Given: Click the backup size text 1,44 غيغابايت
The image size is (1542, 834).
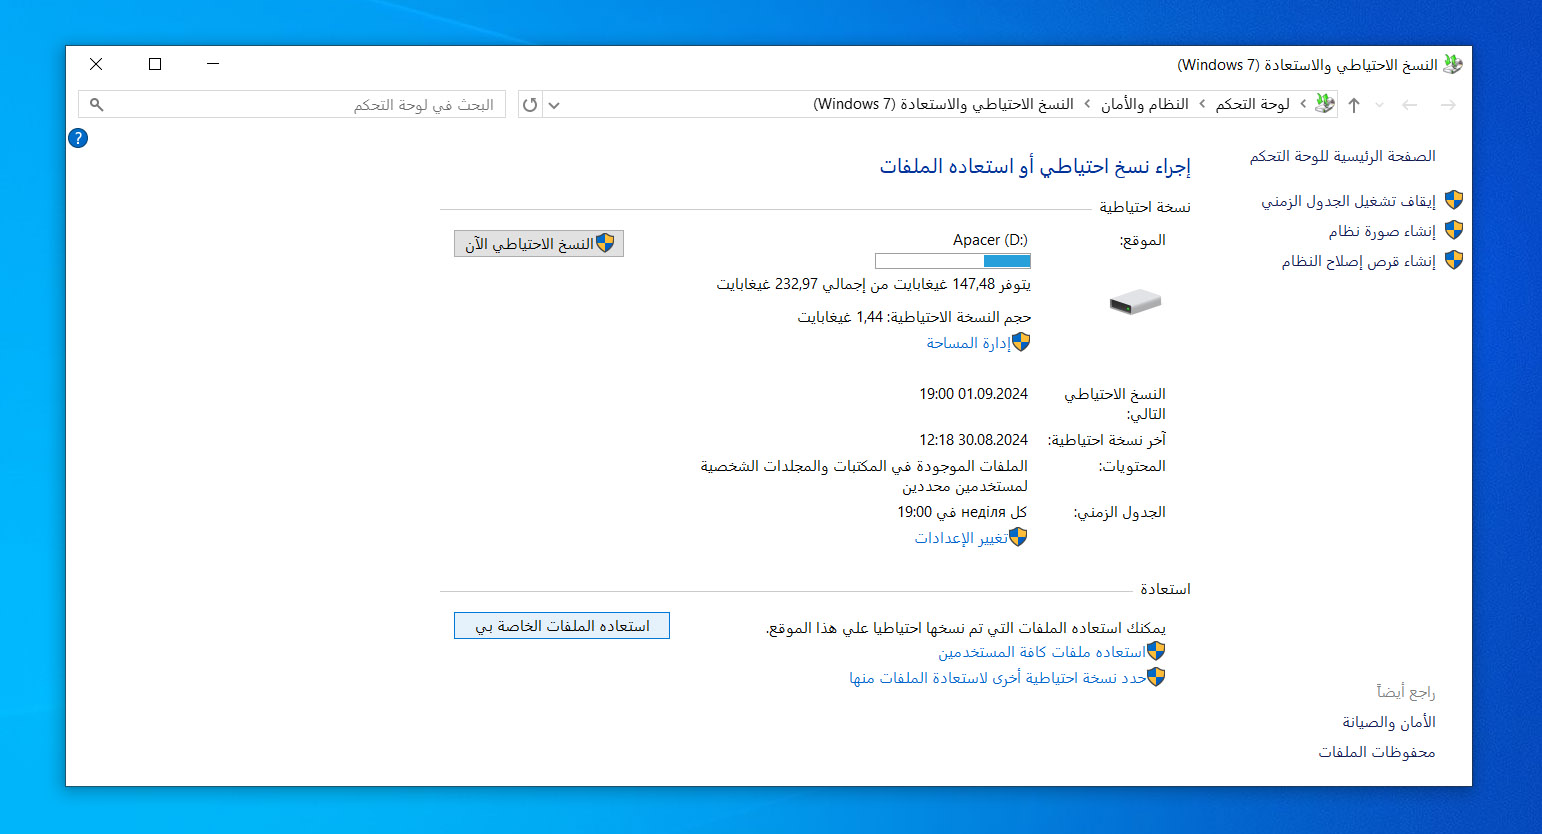Looking at the screenshot, I should (840, 317).
